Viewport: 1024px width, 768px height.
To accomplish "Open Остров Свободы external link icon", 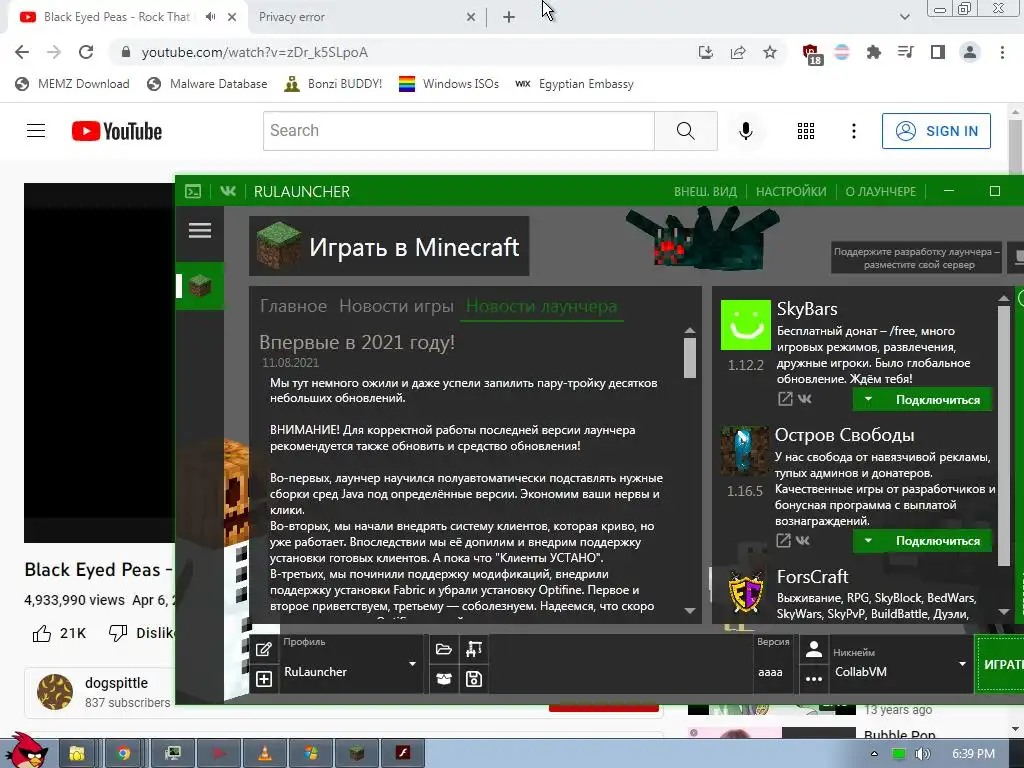I will [783, 540].
